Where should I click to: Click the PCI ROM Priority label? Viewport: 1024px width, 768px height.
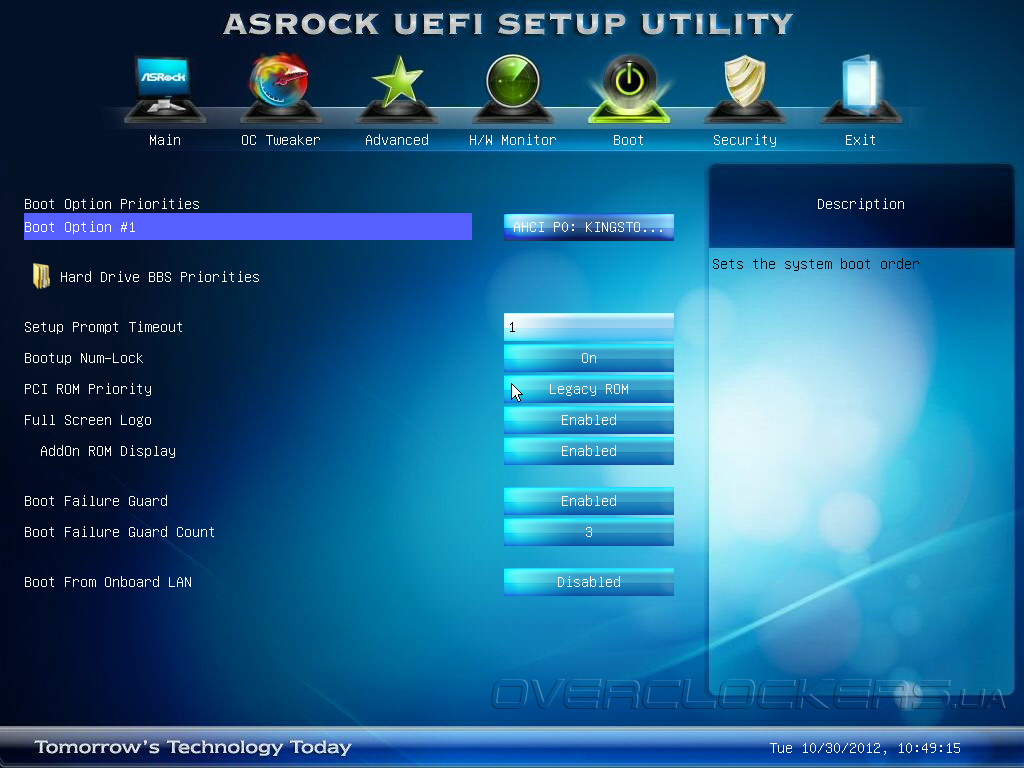click(88, 389)
